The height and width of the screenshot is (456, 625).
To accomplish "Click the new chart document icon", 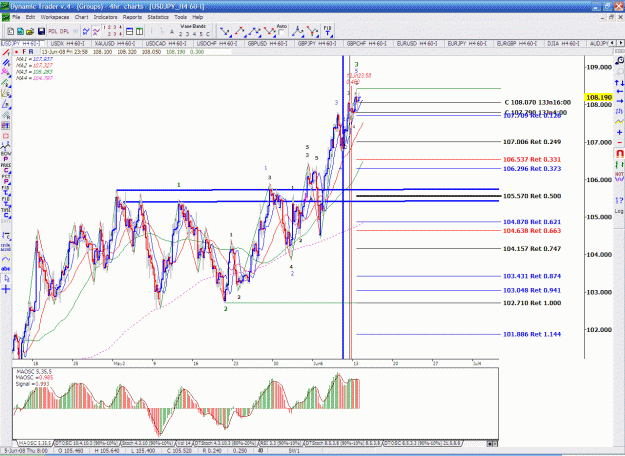I will [x=11, y=31].
